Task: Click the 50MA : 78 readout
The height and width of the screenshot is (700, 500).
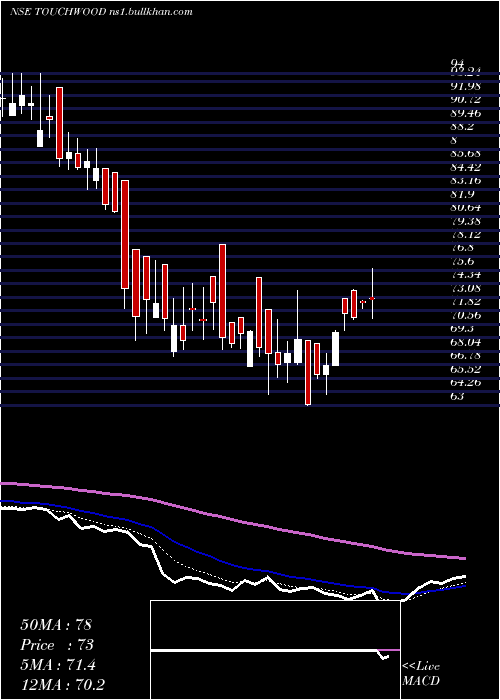Action: (56, 625)
